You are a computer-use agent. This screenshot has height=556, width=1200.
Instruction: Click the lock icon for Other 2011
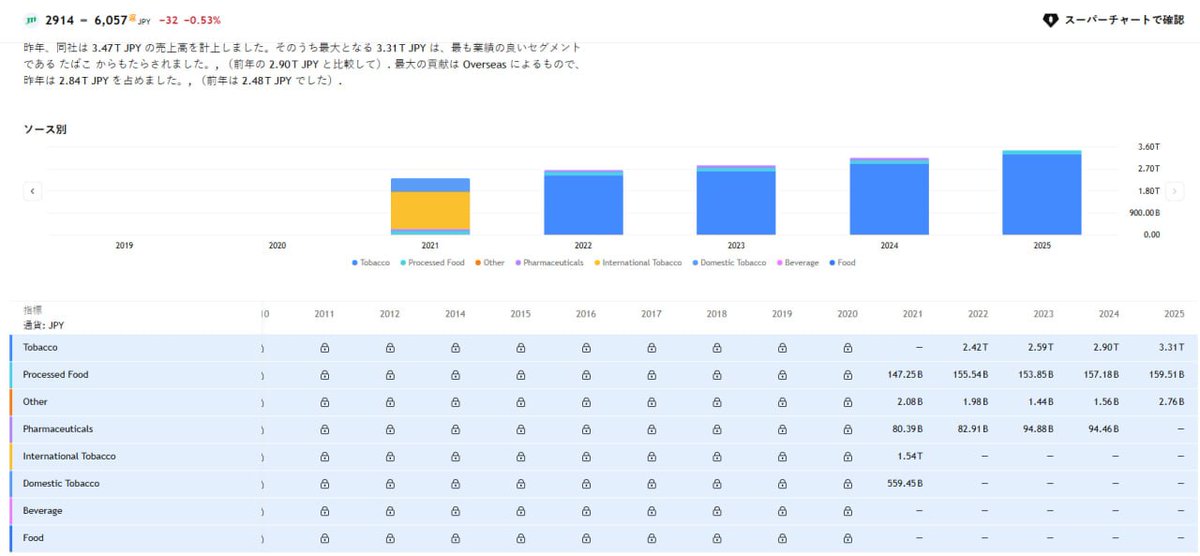pos(324,402)
